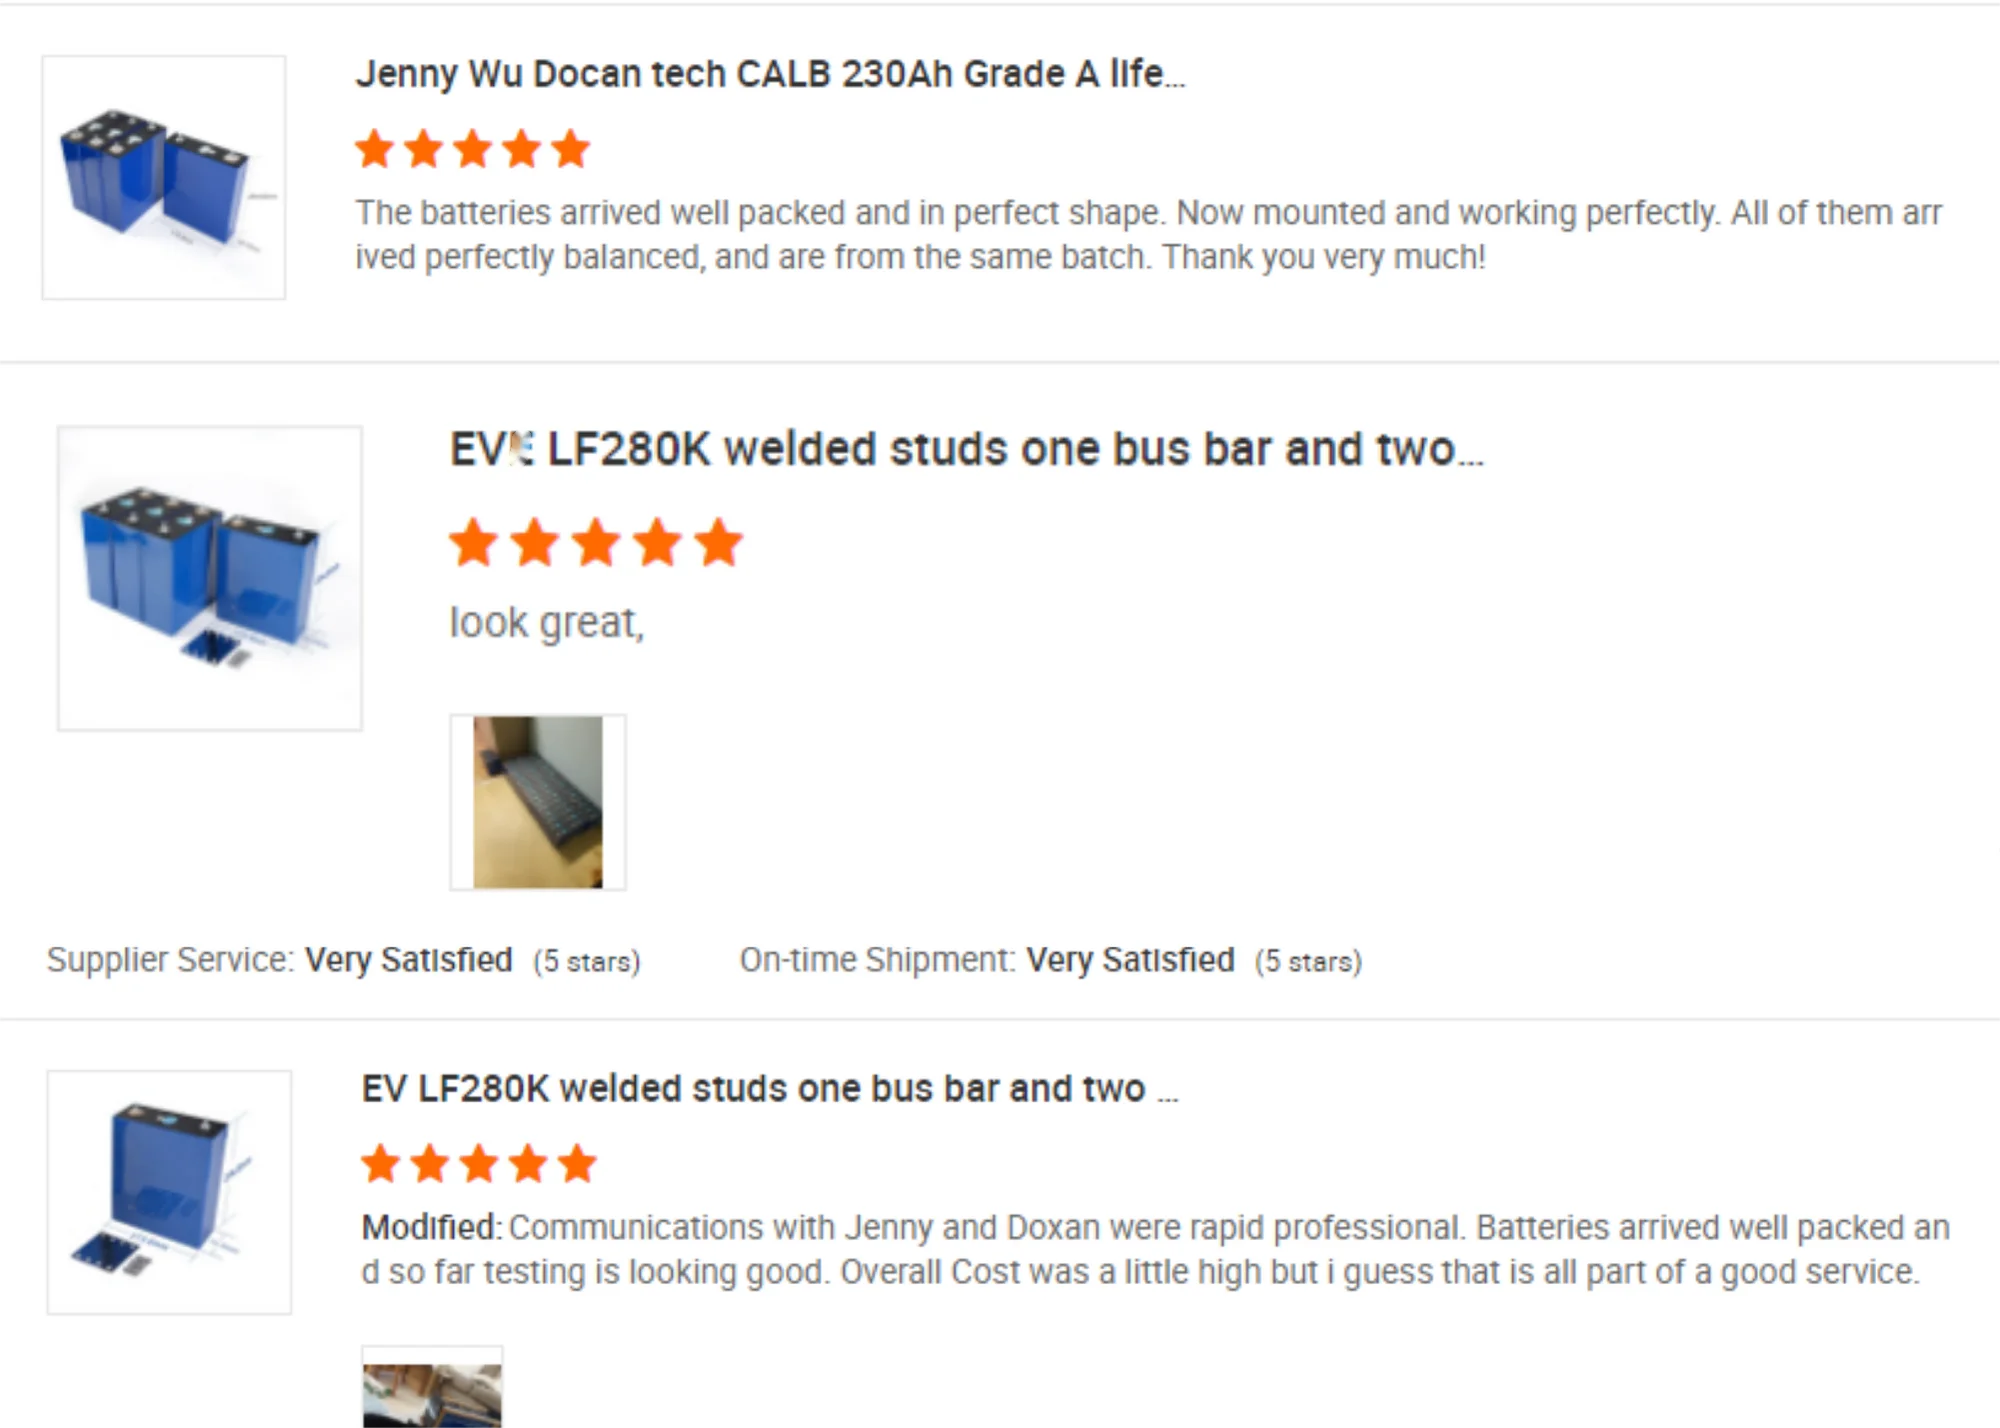
Task: Click the first star of the 'look great' review
Action: [474, 543]
